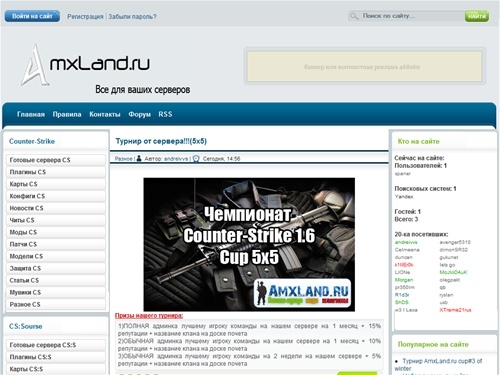Open 'Читы CS' category
This screenshot has height=375, width=500.
(x=56, y=220)
